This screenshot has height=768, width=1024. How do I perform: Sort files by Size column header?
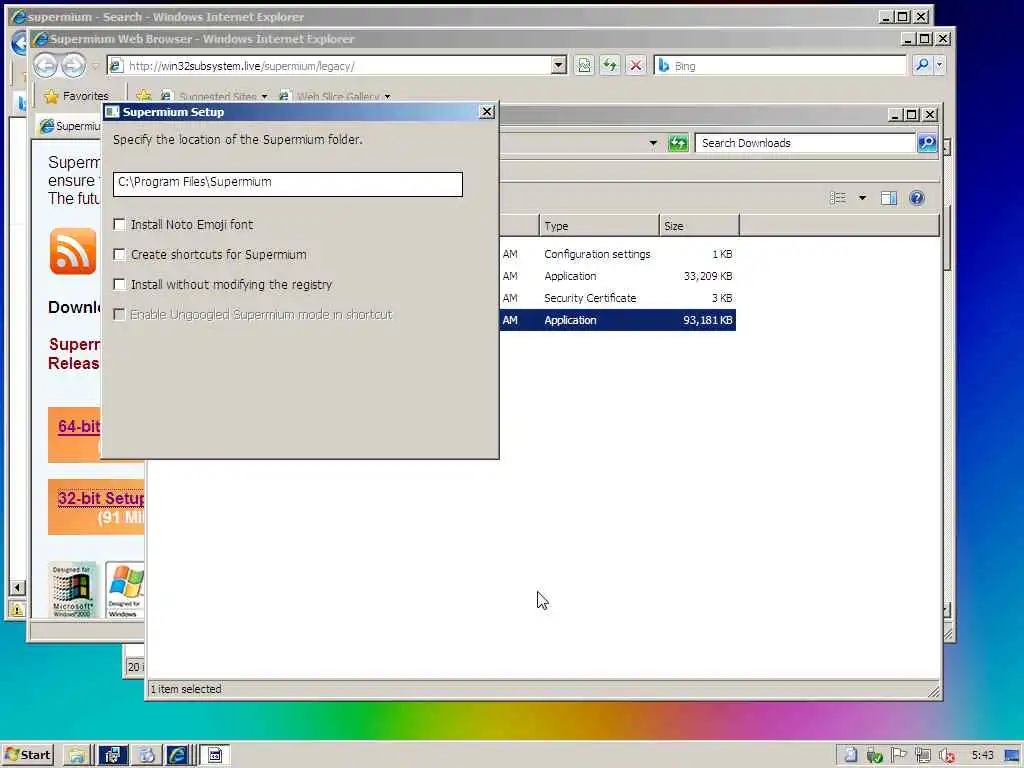pos(699,226)
